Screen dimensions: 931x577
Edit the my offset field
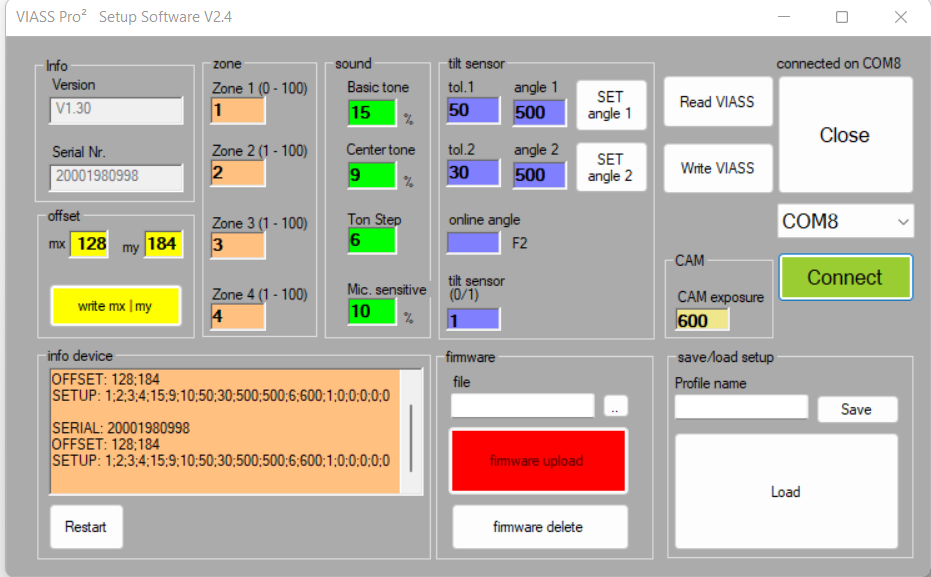(163, 244)
